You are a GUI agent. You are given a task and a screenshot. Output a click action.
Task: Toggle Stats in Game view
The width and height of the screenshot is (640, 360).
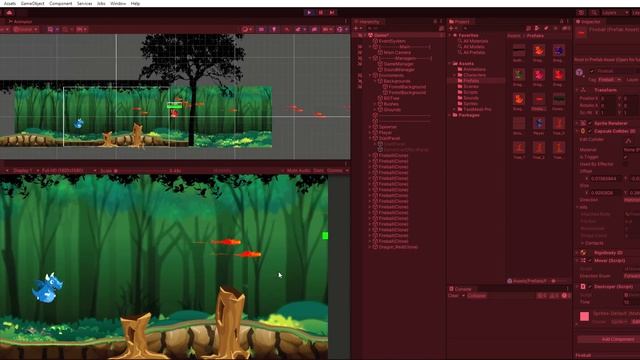coord(318,171)
